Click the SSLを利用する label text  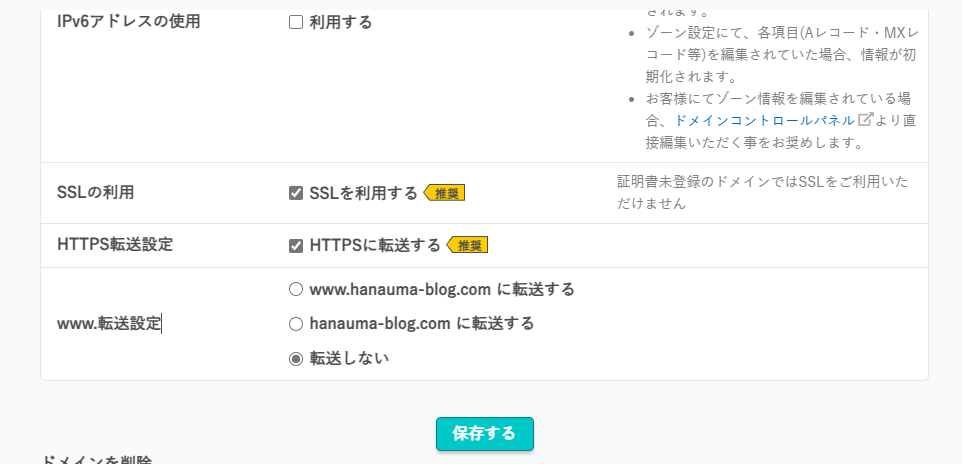[x=364, y=193]
